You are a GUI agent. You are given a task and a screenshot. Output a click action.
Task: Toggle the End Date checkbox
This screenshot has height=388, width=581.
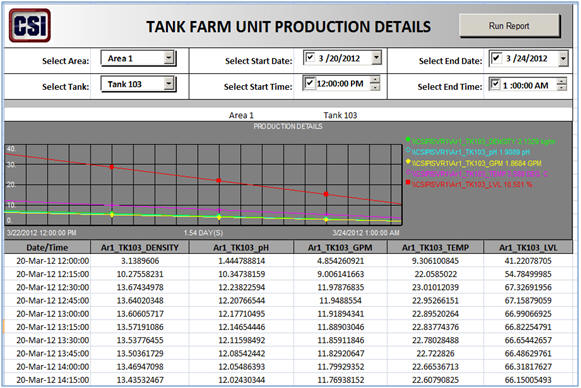click(496, 58)
